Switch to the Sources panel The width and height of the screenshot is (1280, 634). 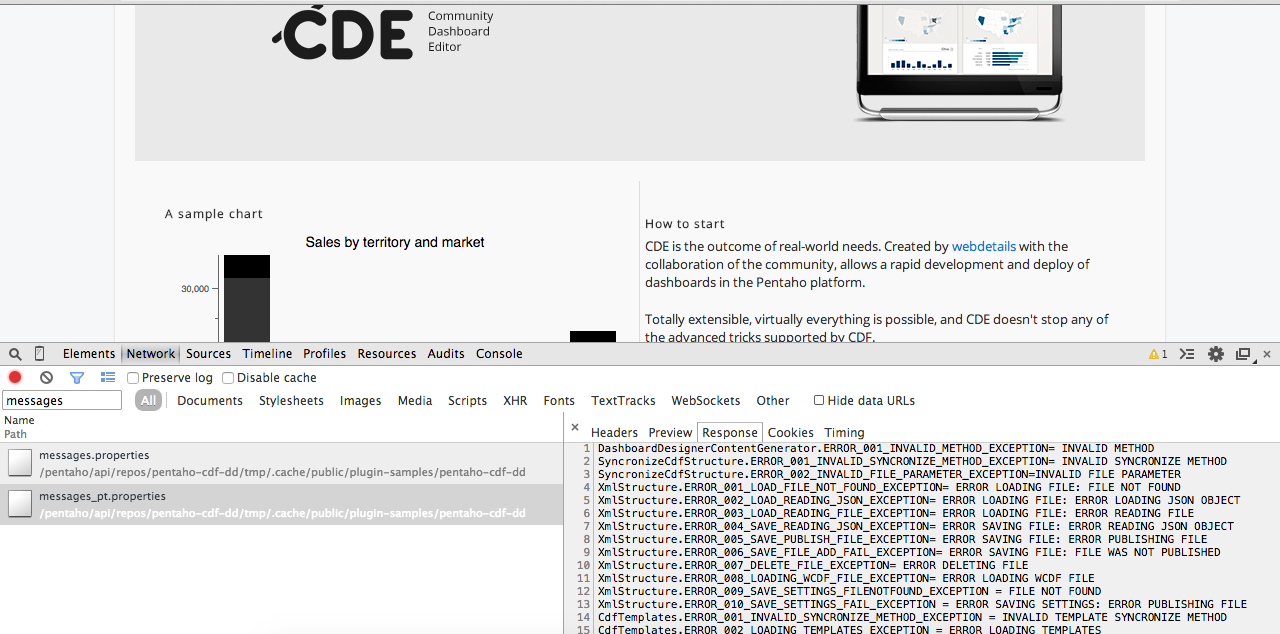pos(208,354)
